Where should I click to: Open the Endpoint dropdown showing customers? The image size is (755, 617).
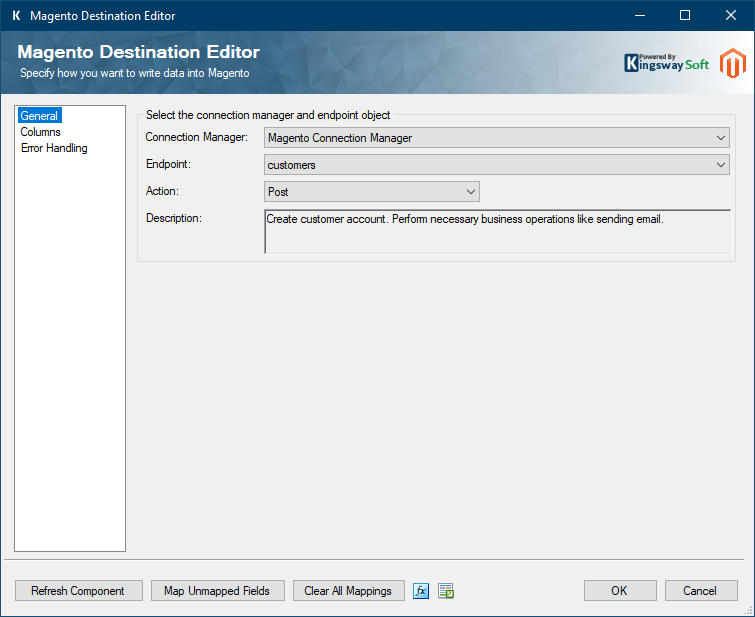496,165
